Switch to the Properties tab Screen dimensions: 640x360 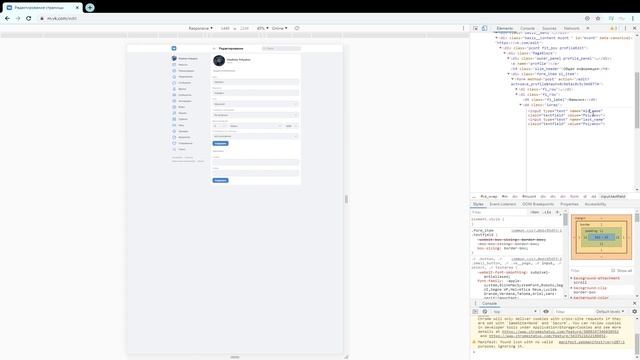[569, 204]
